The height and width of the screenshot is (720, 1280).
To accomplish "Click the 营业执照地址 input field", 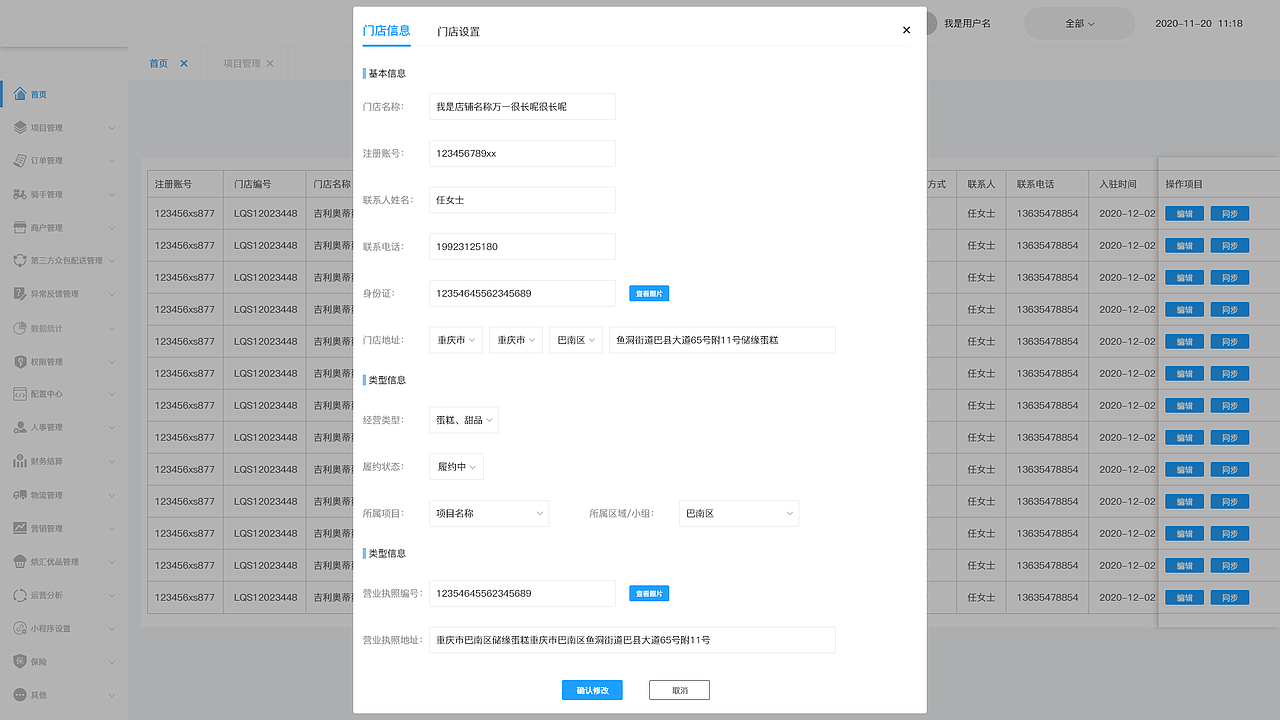I will point(632,640).
